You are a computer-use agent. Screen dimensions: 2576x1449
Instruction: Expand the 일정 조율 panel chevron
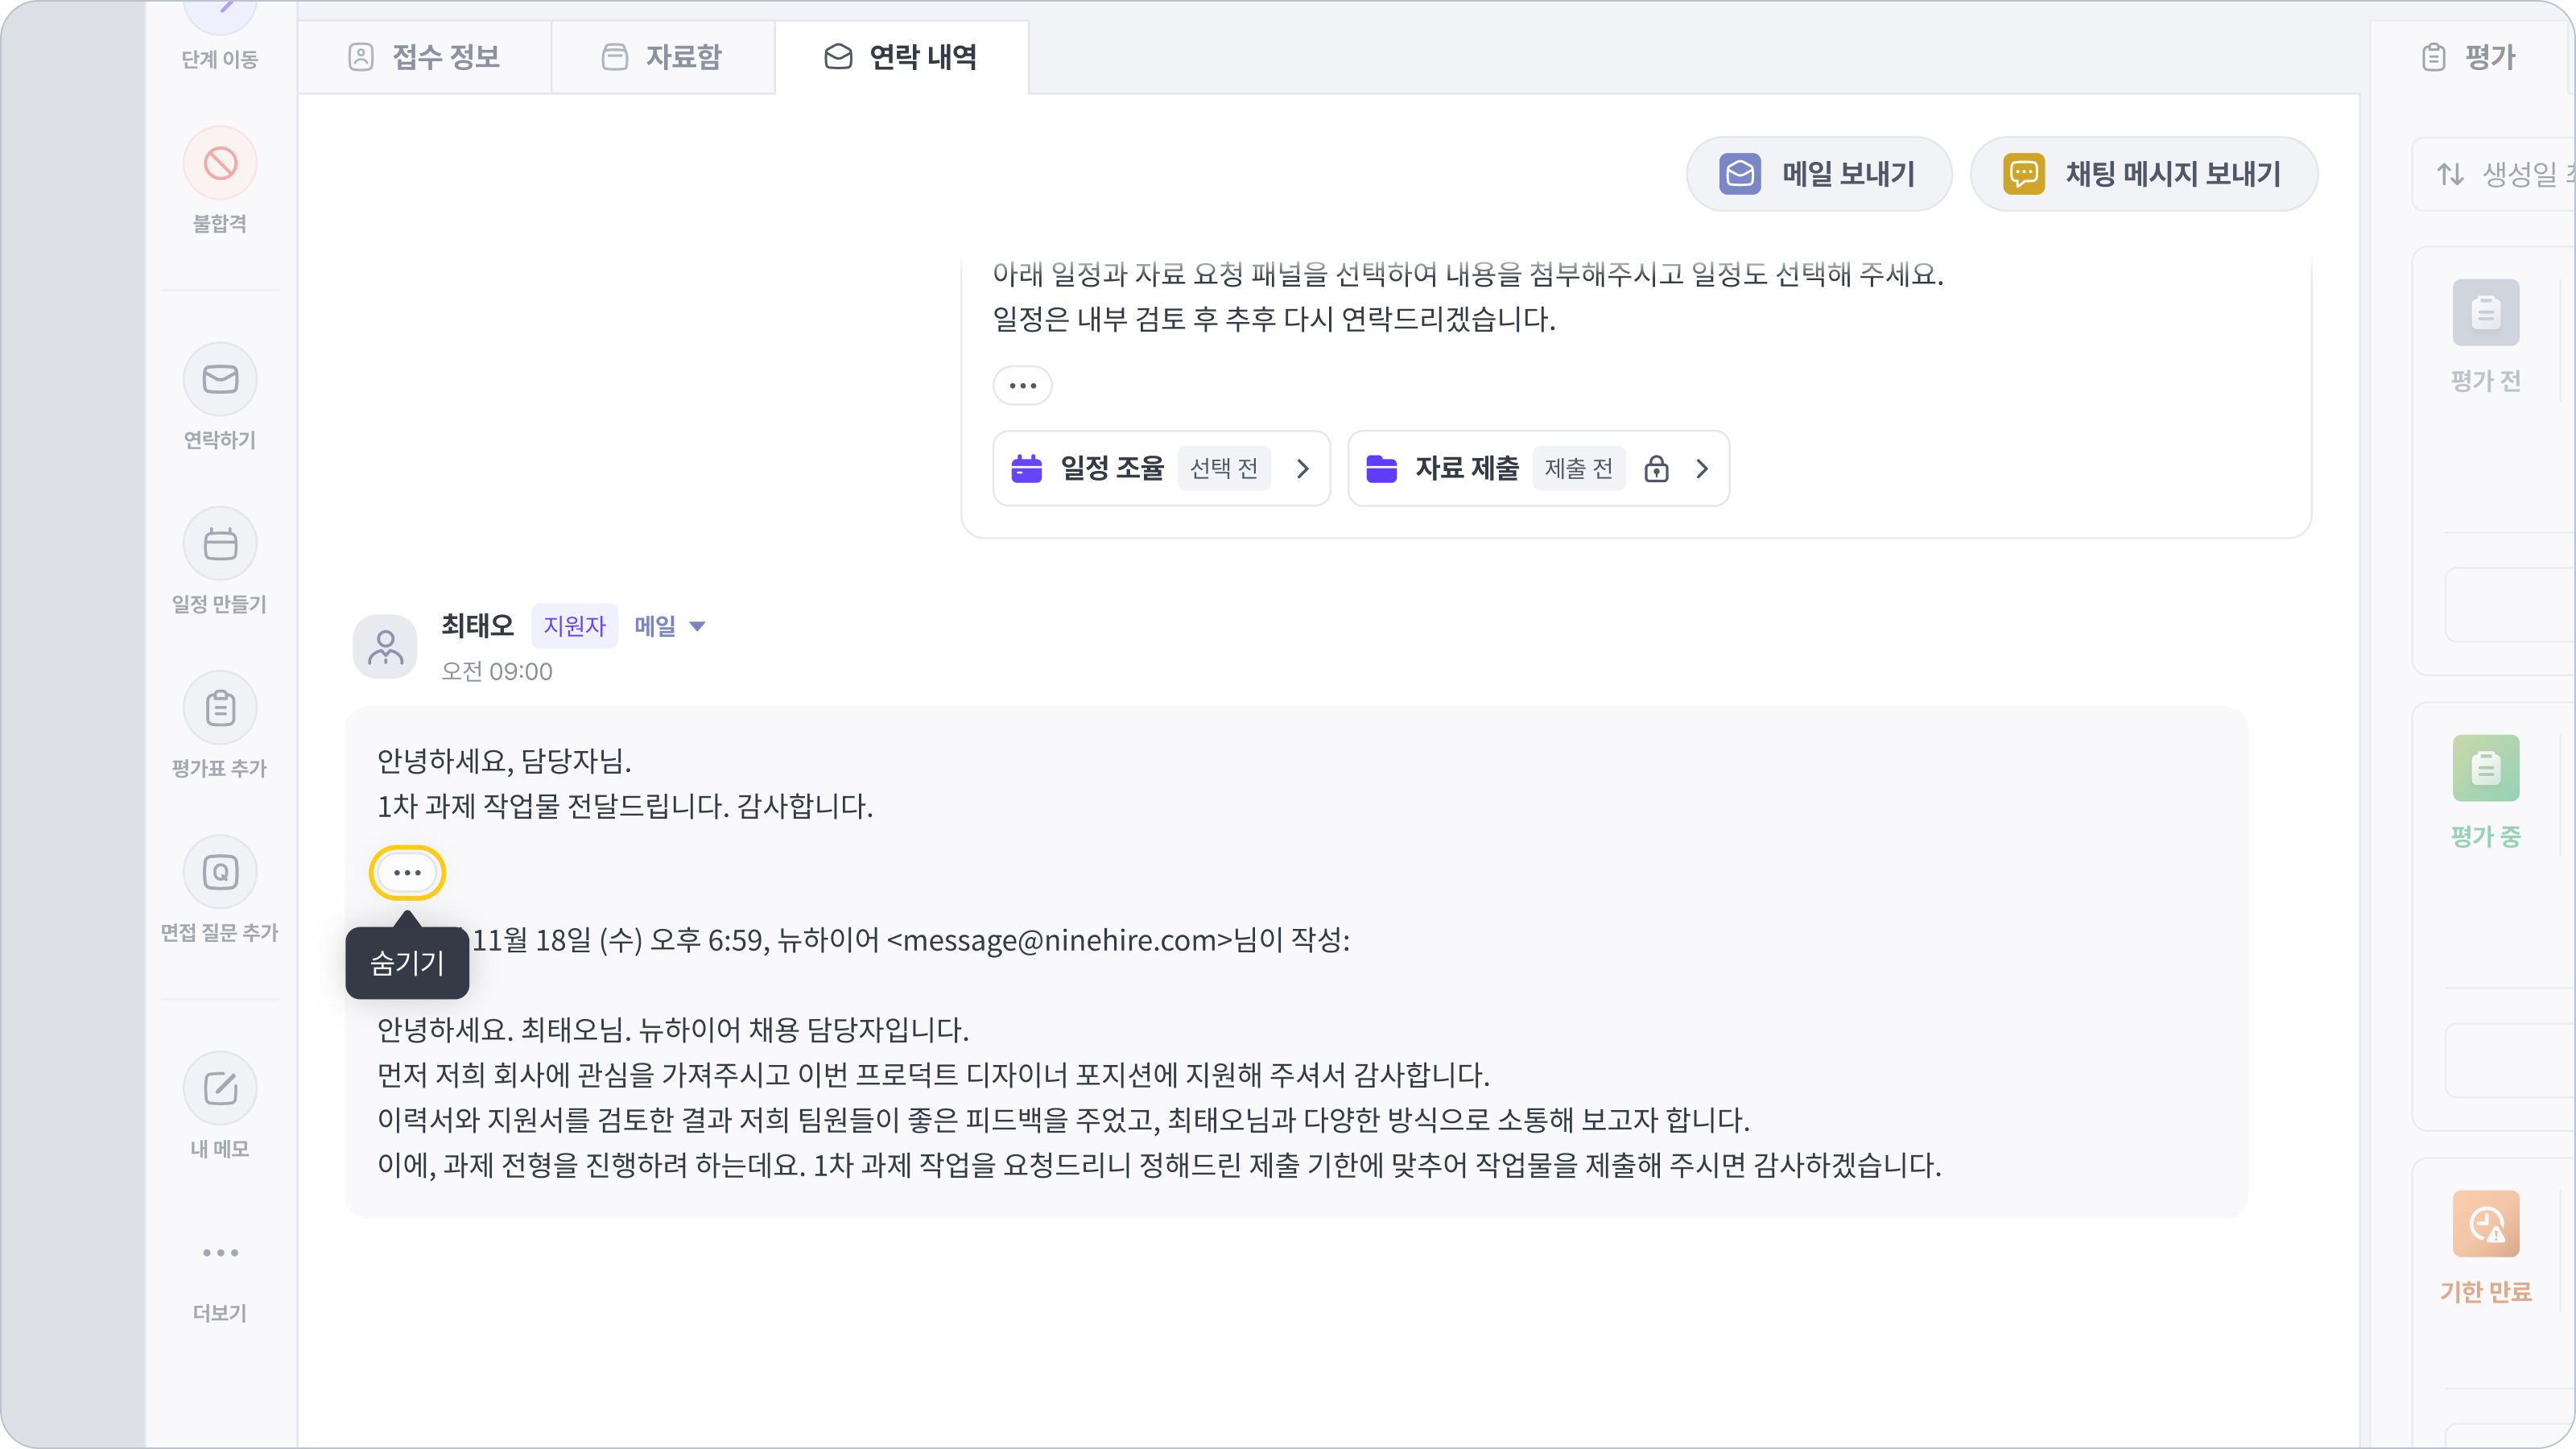tap(1302, 468)
